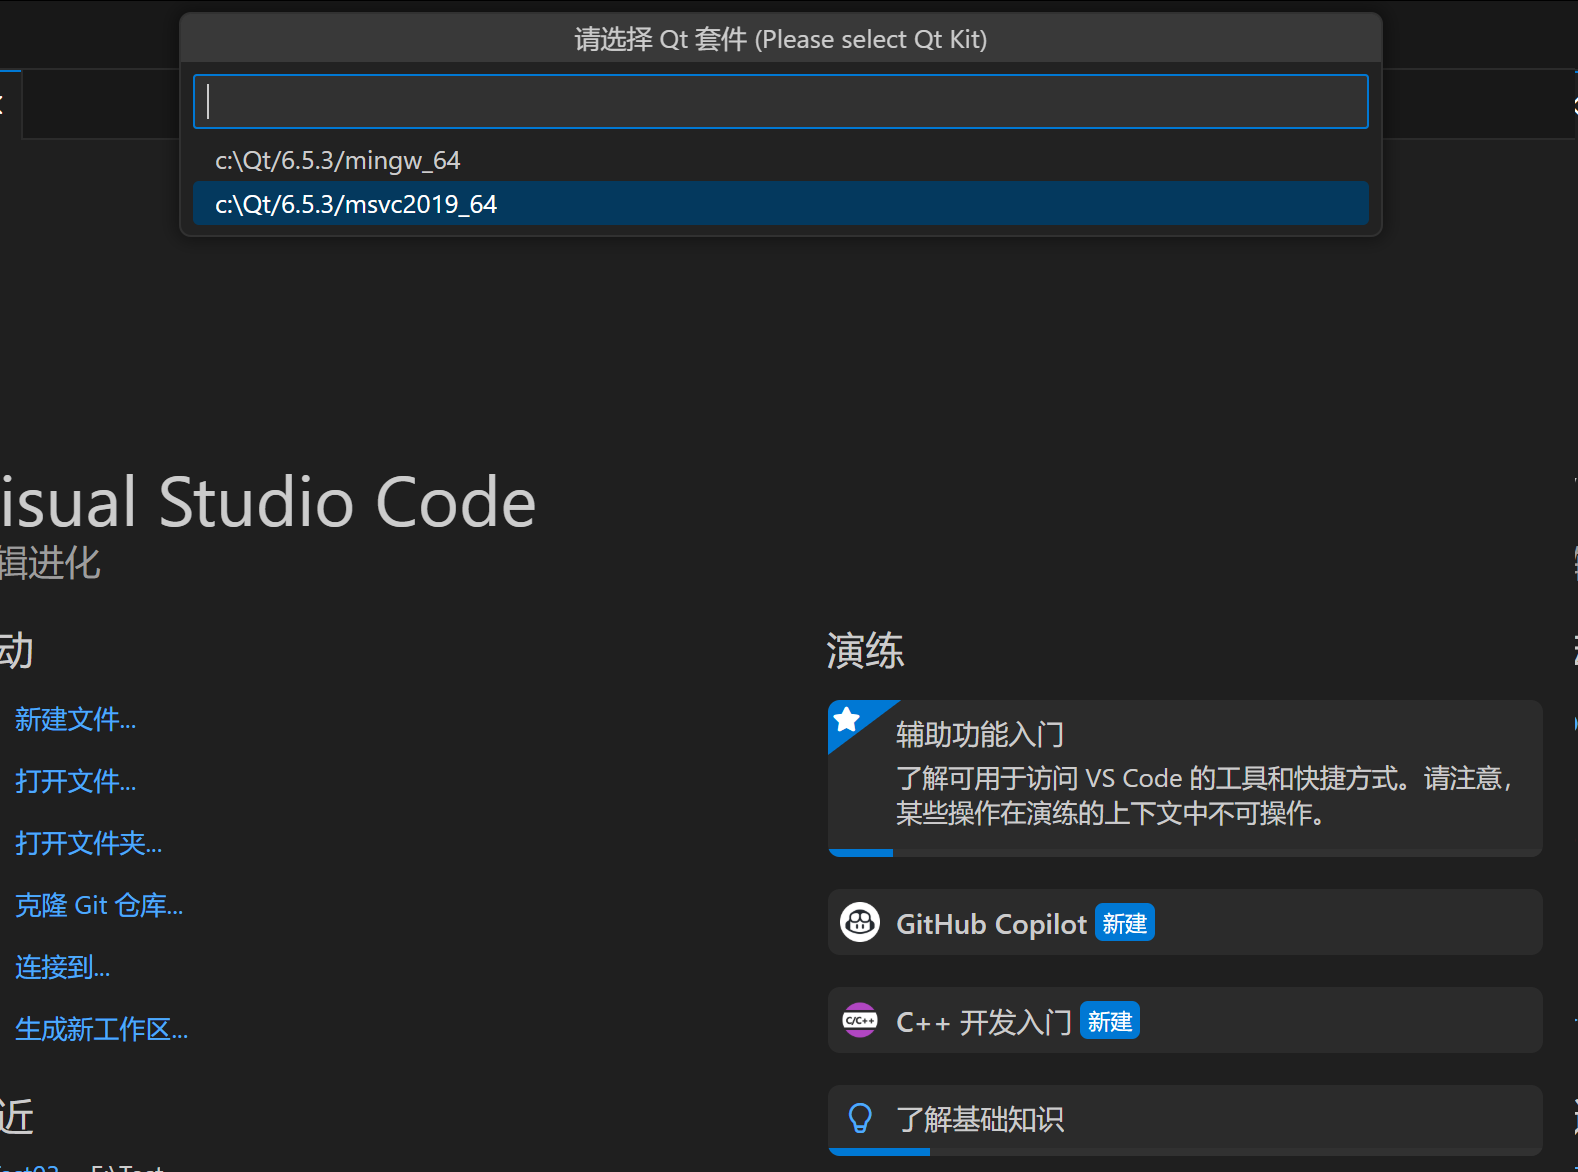This screenshot has height=1172, width=1578.
Task: Choose the c:\Qt/6.5.3/msvc2019_64 kit
Action: point(780,204)
